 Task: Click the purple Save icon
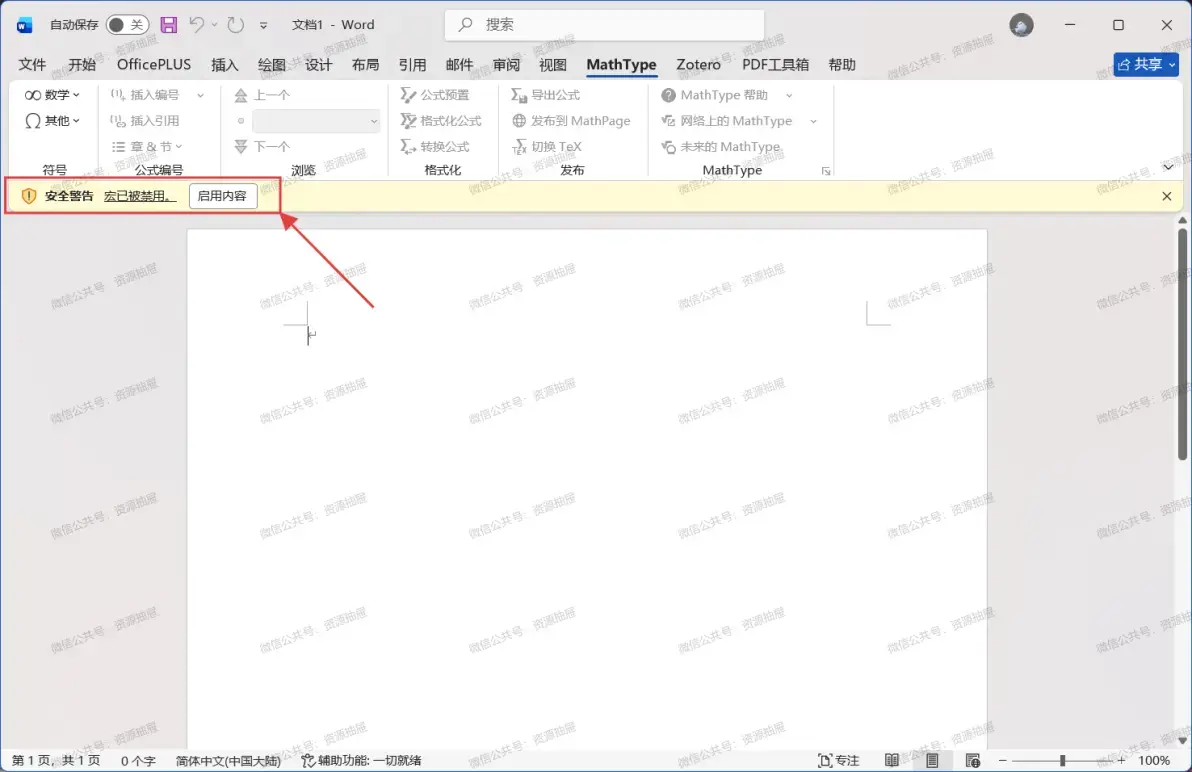coord(169,25)
